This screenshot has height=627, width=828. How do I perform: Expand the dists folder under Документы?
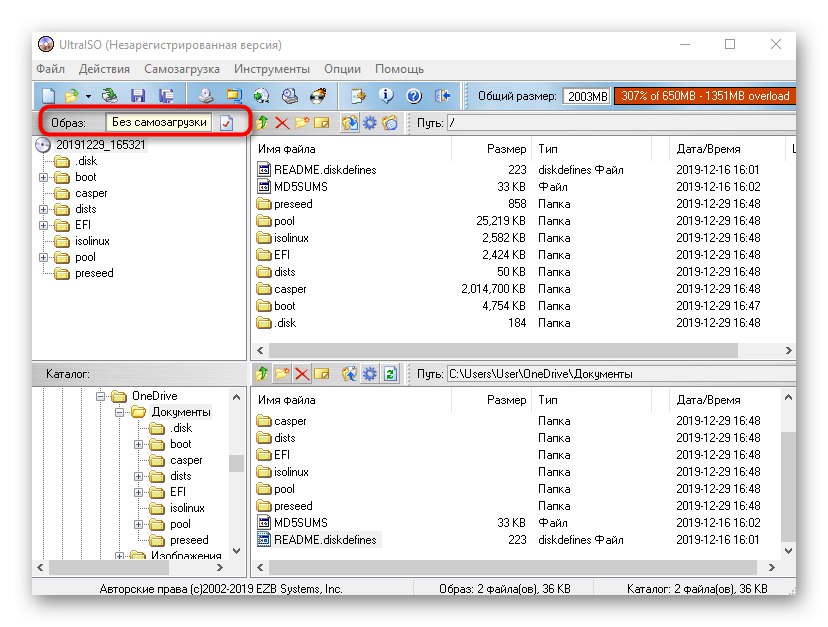click(139, 476)
